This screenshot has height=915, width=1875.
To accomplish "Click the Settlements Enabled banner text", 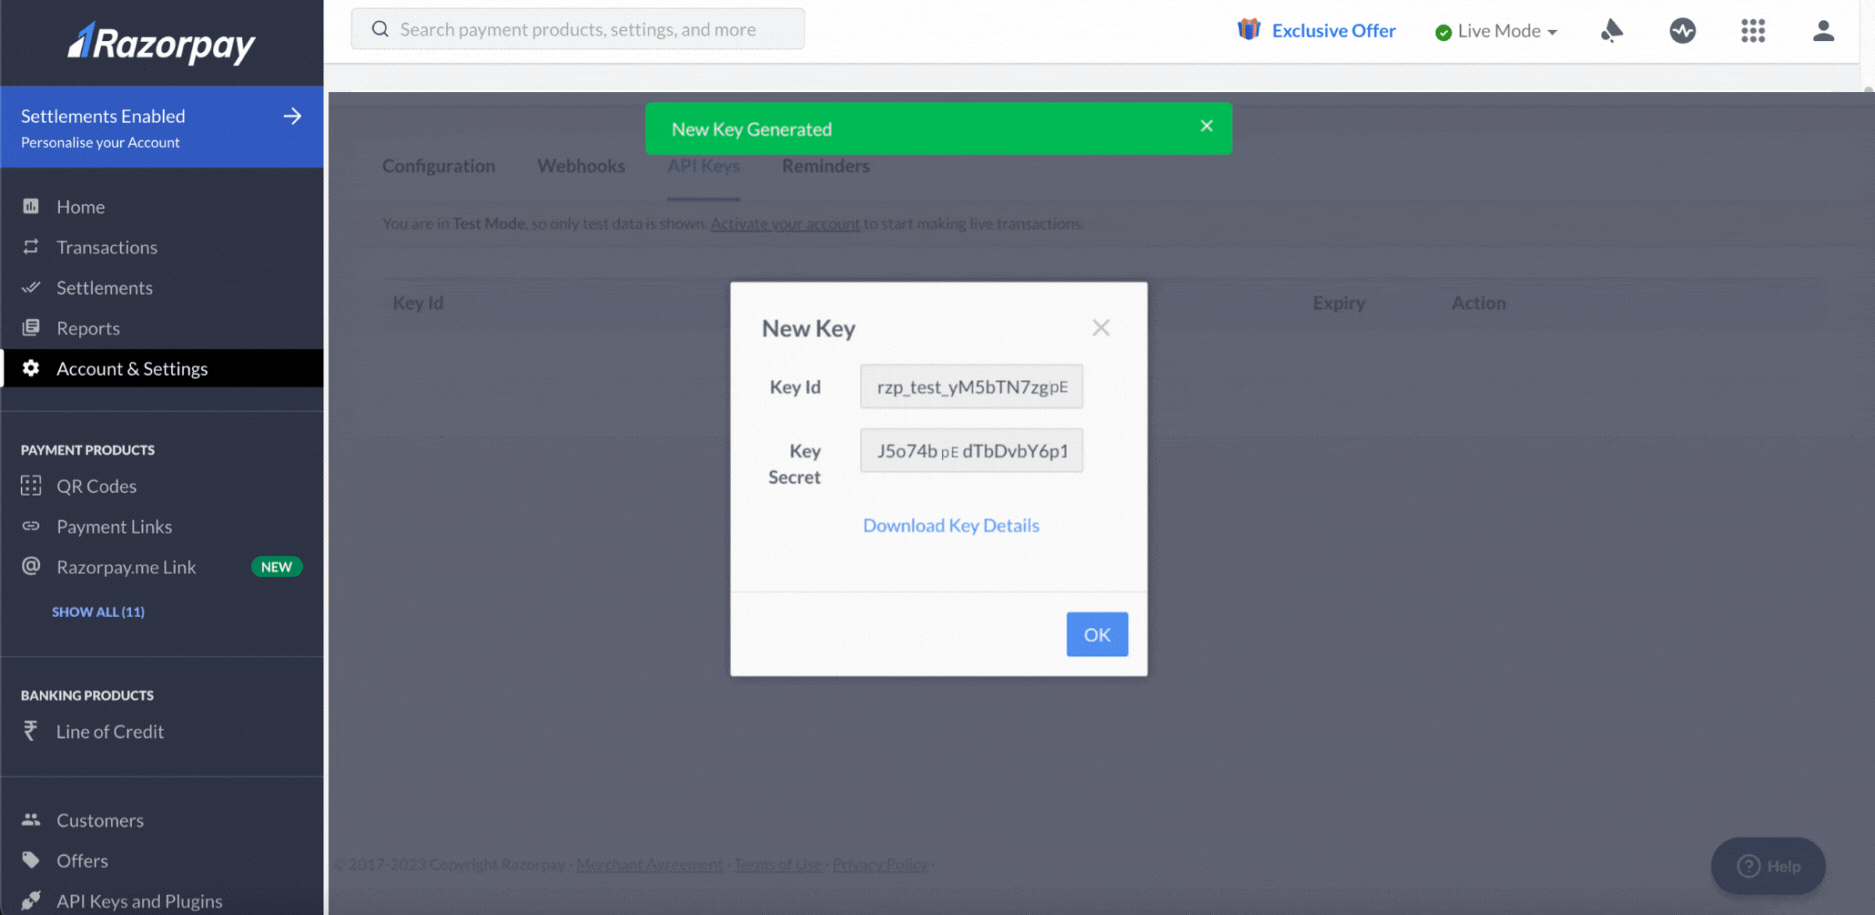I will (x=103, y=116).
